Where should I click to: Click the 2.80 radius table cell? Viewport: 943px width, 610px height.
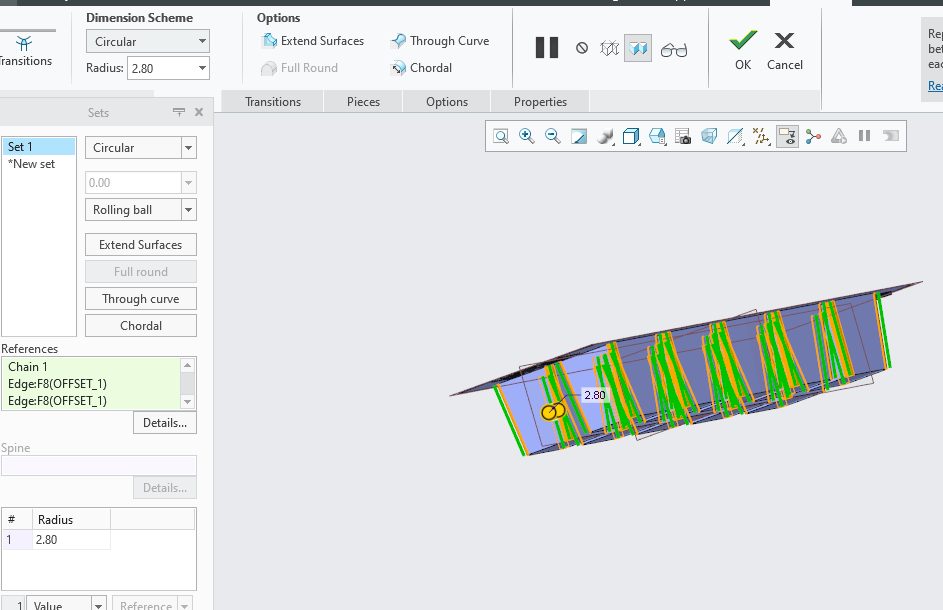[x=72, y=540]
